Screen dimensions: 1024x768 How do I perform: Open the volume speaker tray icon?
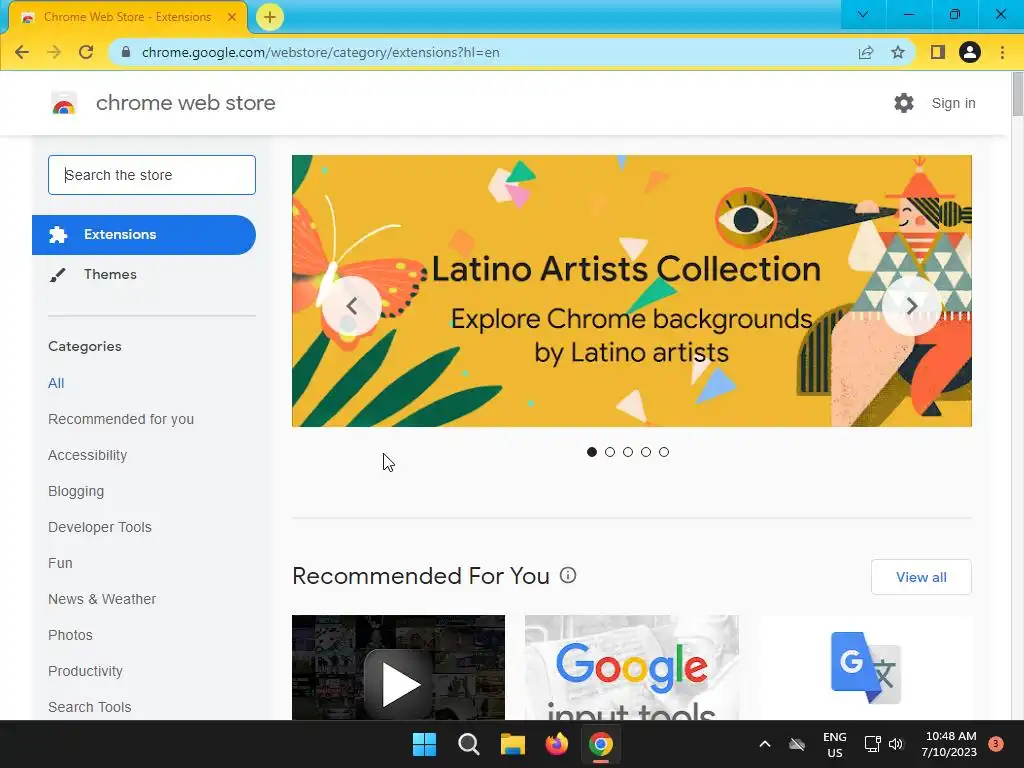896,744
